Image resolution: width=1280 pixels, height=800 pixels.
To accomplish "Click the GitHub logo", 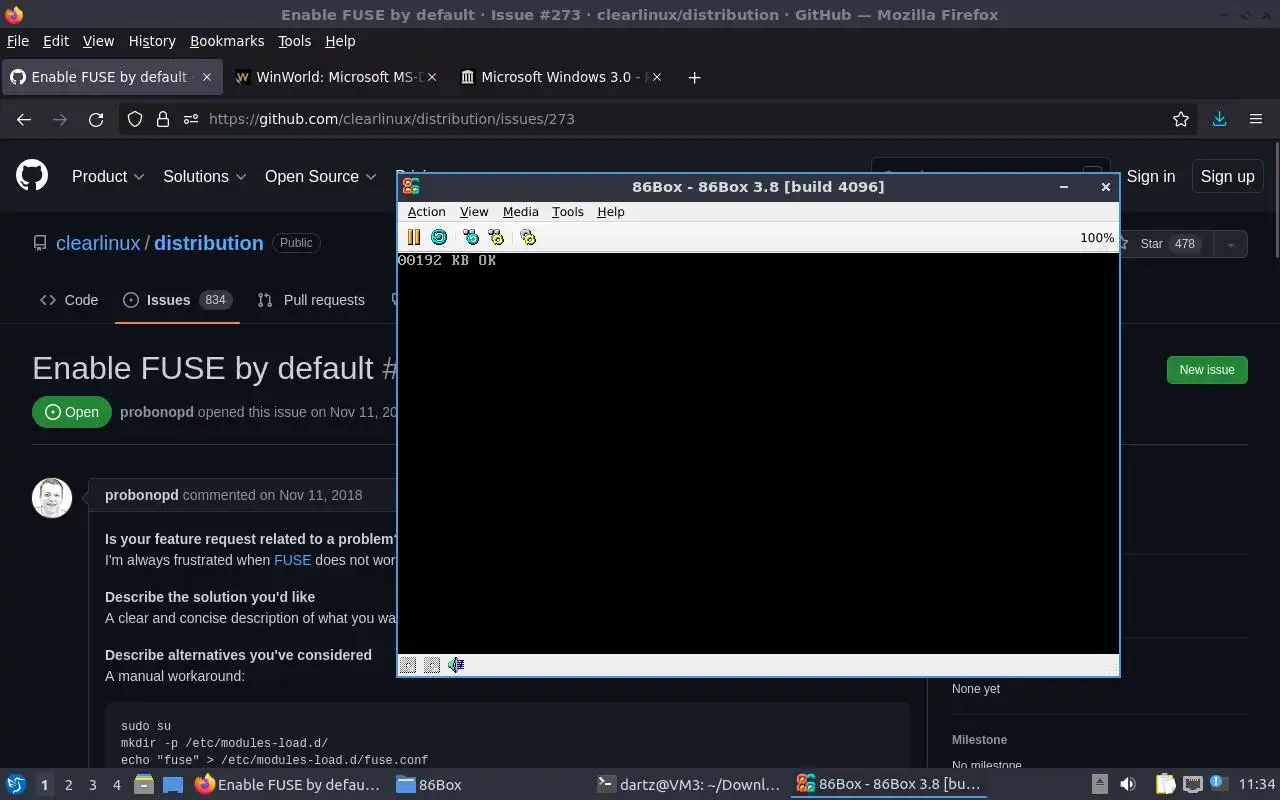I will tap(32, 176).
